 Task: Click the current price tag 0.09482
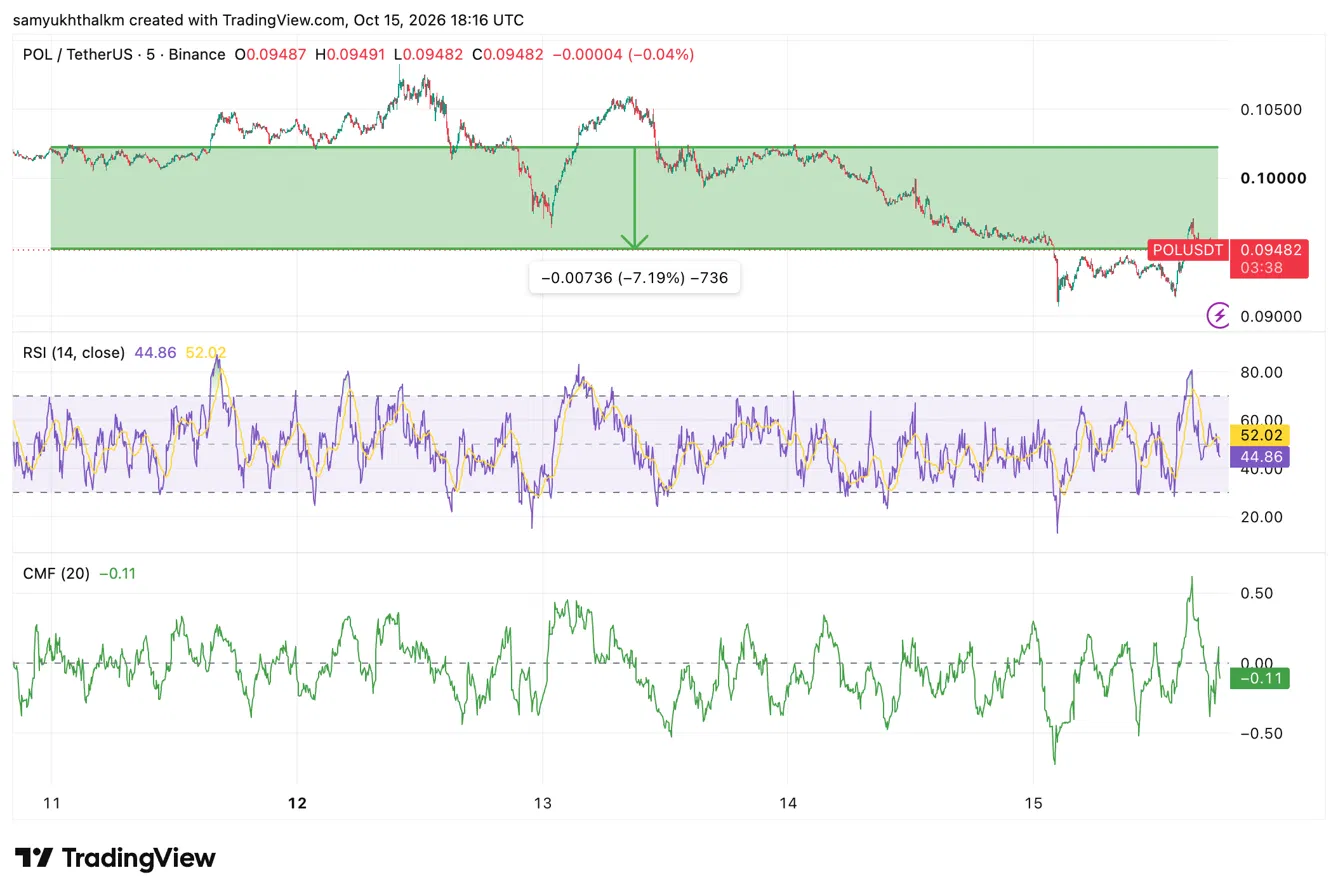(x=1269, y=250)
